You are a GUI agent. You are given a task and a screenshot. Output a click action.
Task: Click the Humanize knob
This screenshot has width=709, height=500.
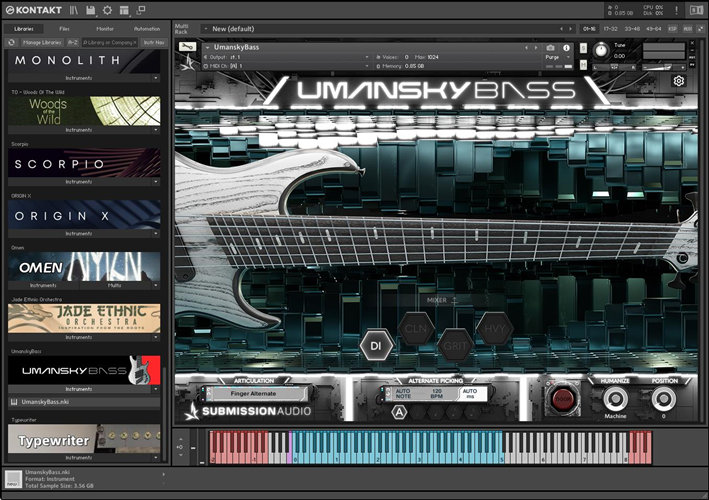(x=617, y=398)
